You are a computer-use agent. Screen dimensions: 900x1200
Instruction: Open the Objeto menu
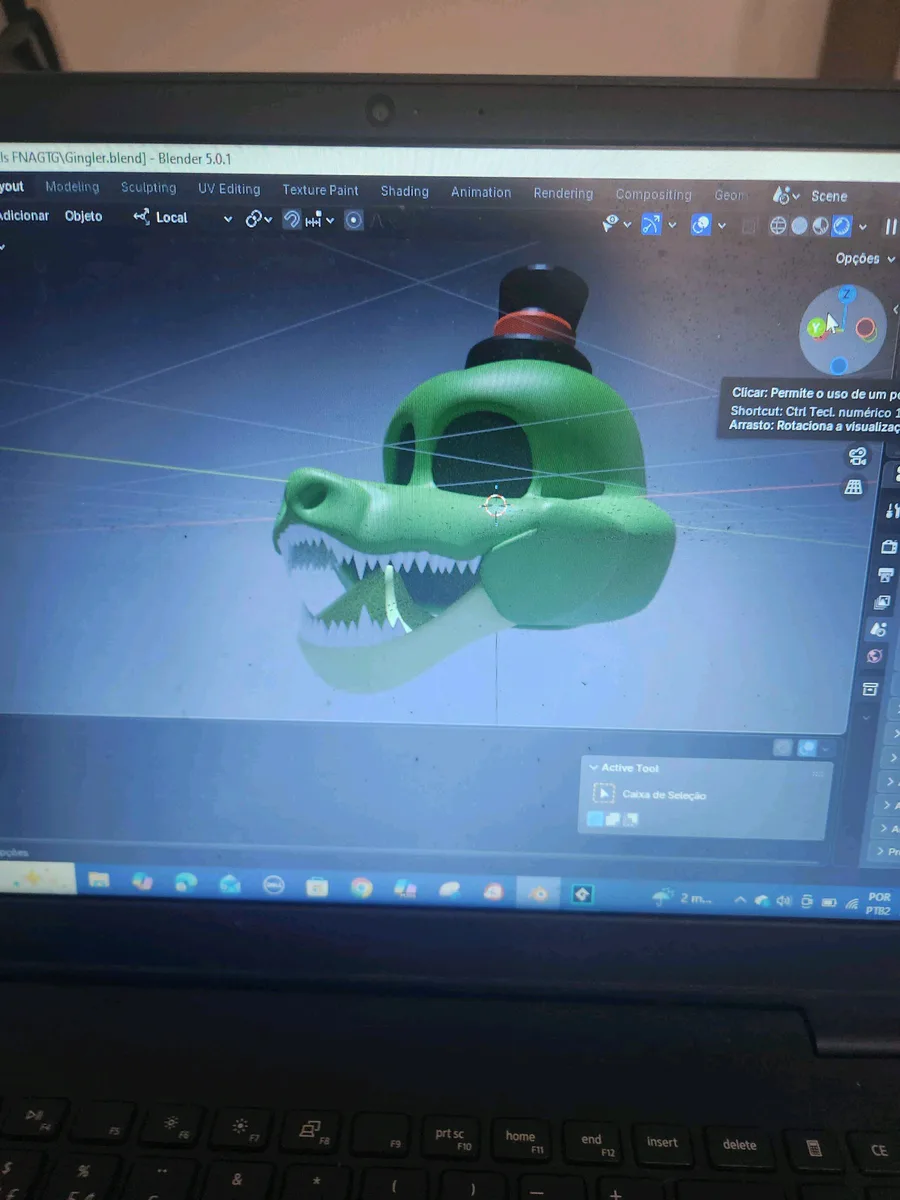(83, 216)
